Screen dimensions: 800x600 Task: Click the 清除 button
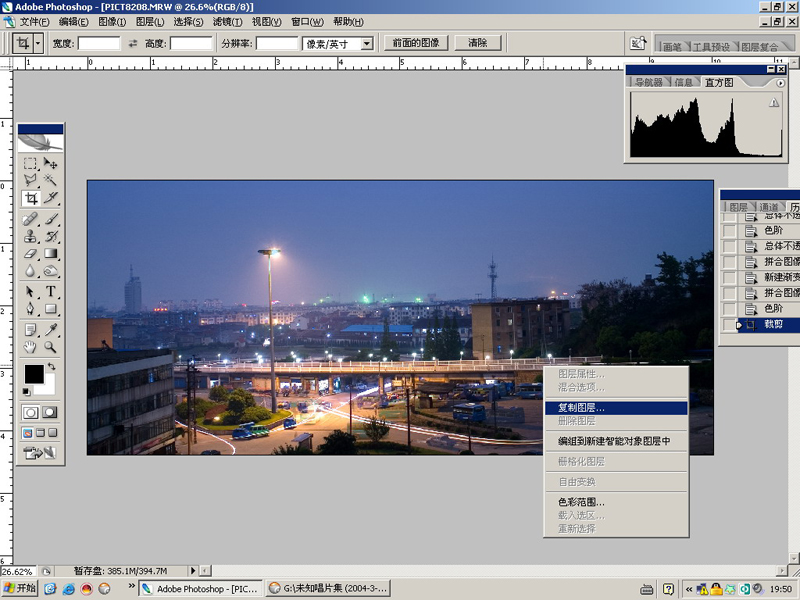pos(478,43)
